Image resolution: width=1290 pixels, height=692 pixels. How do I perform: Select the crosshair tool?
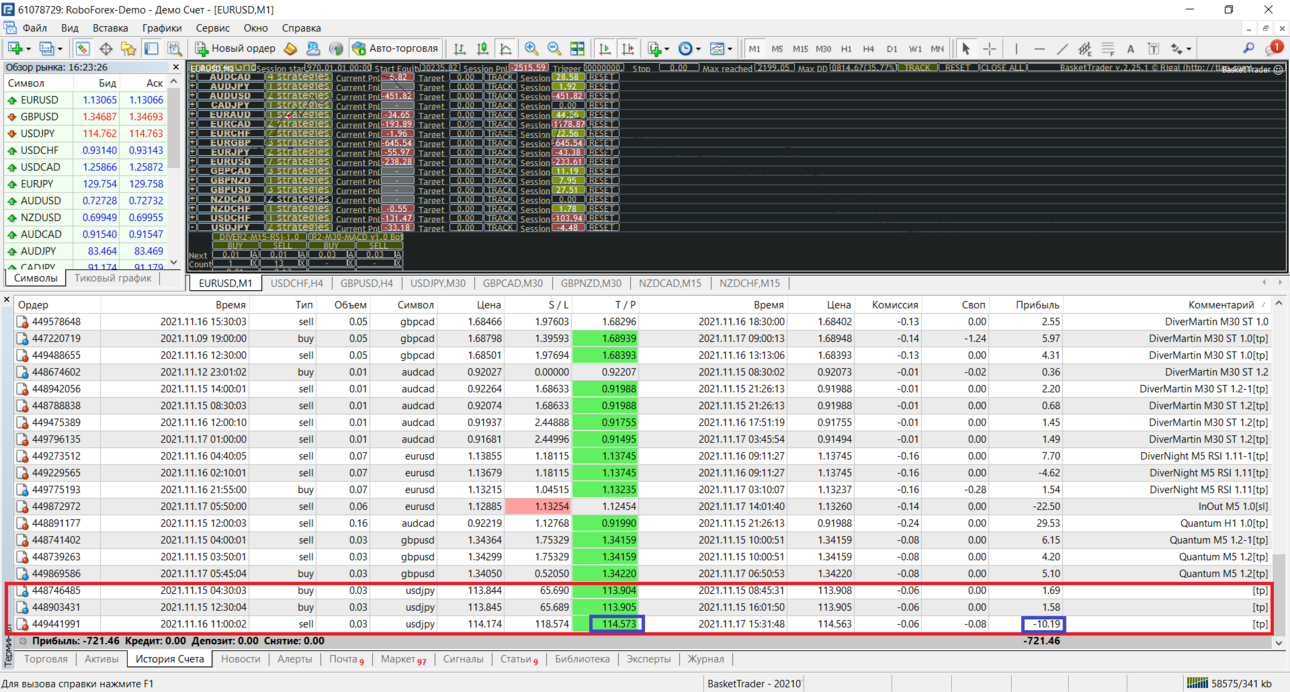coord(989,48)
